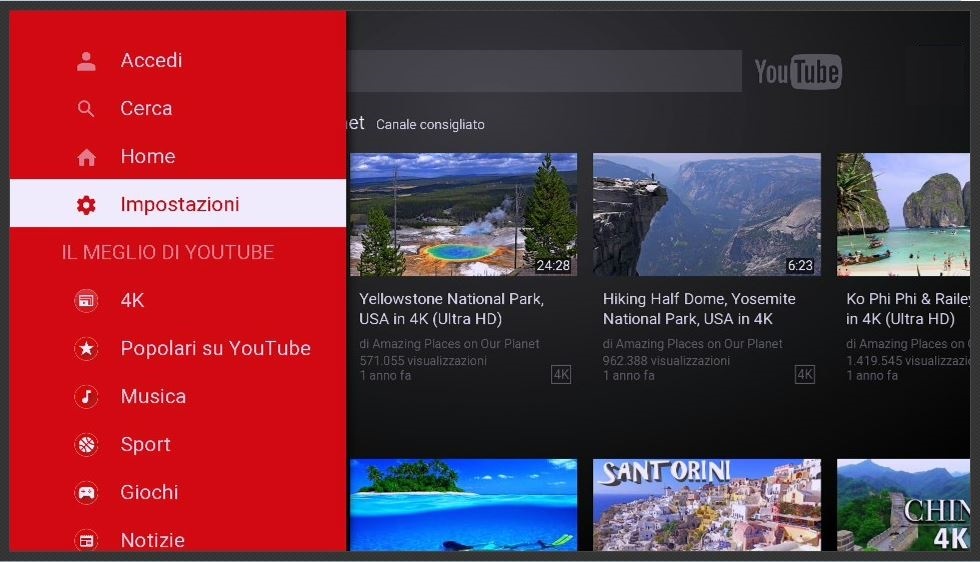Click 'Canale consigliato' label
This screenshot has height=562, width=980.
430,124
